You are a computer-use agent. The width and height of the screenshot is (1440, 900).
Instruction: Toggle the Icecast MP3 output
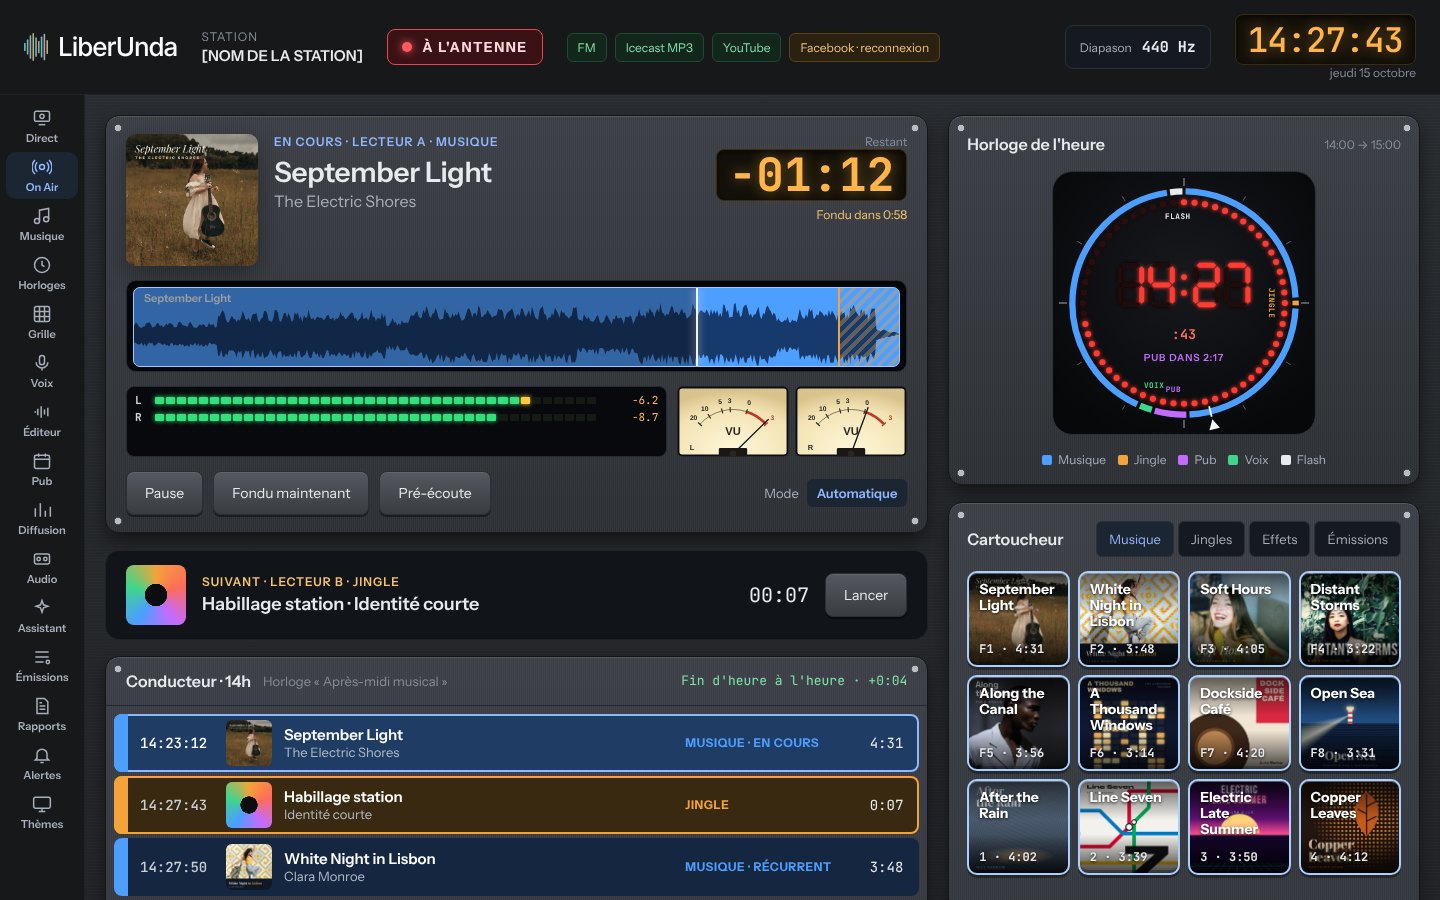click(659, 47)
